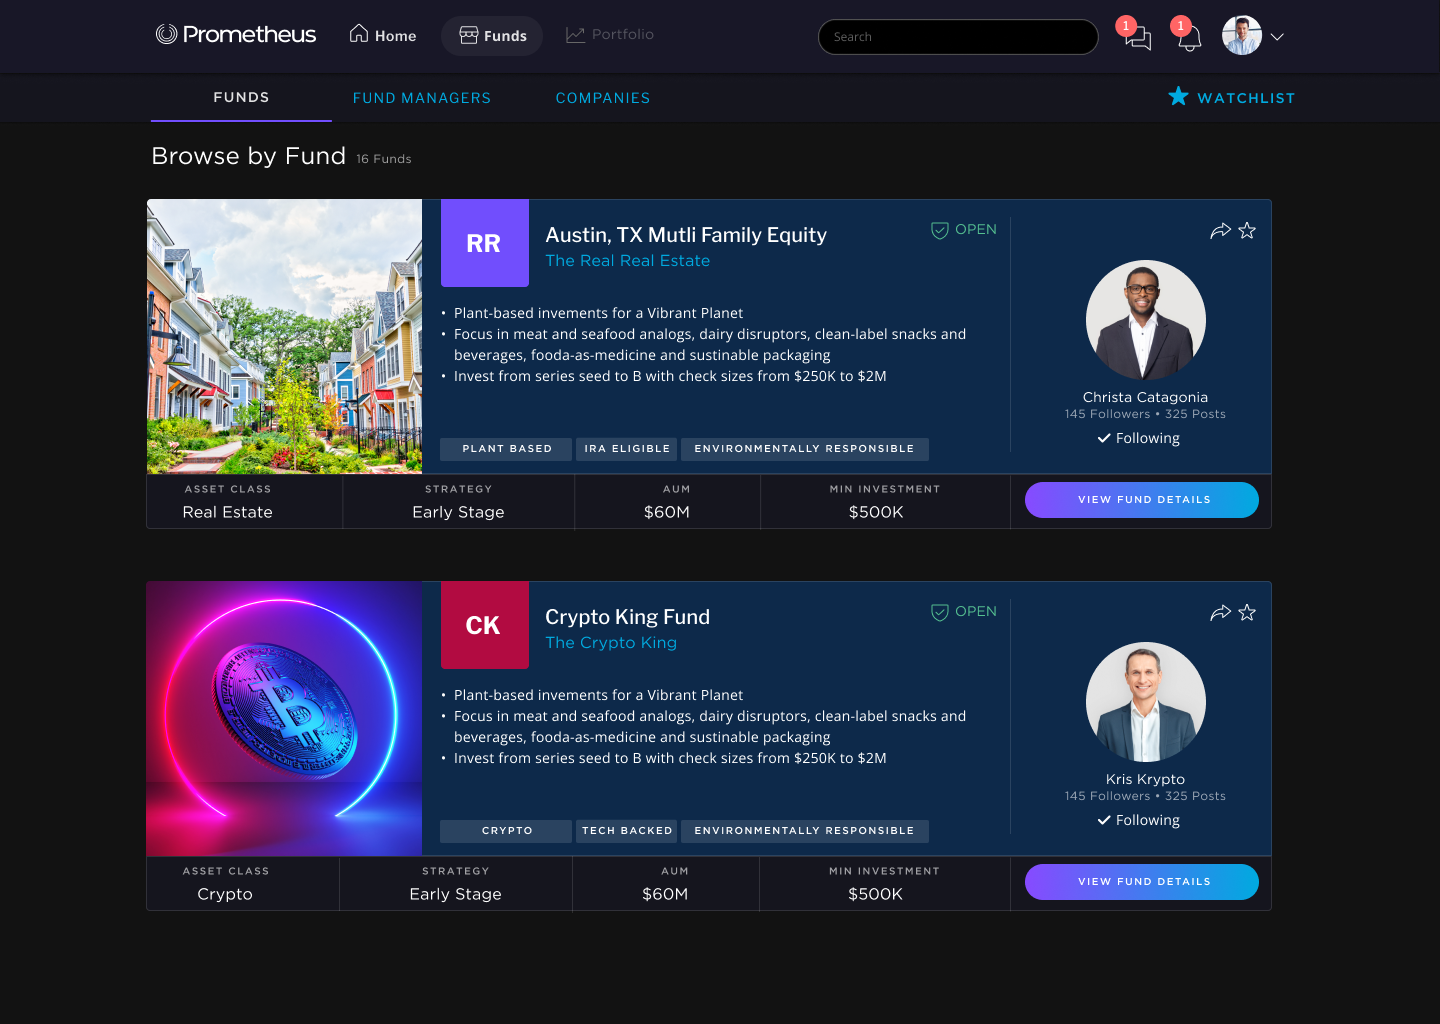Image resolution: width=1440 pixels, height=1024 pixels.
Task: View fund details for Austin fund
Action: [1142, 500]
